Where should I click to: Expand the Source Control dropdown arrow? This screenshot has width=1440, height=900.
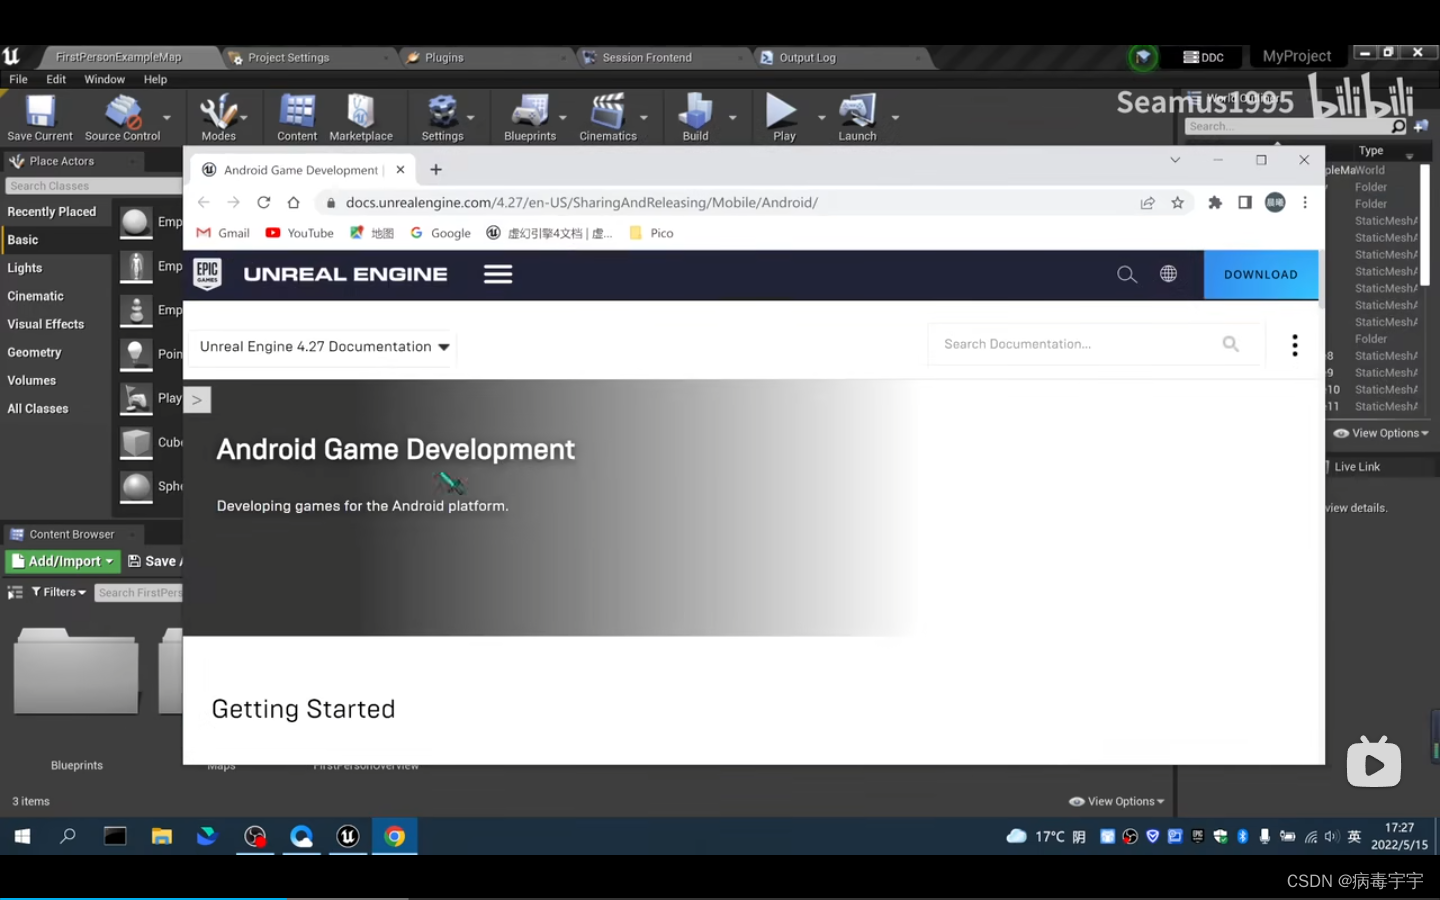[x=167, y=117]
